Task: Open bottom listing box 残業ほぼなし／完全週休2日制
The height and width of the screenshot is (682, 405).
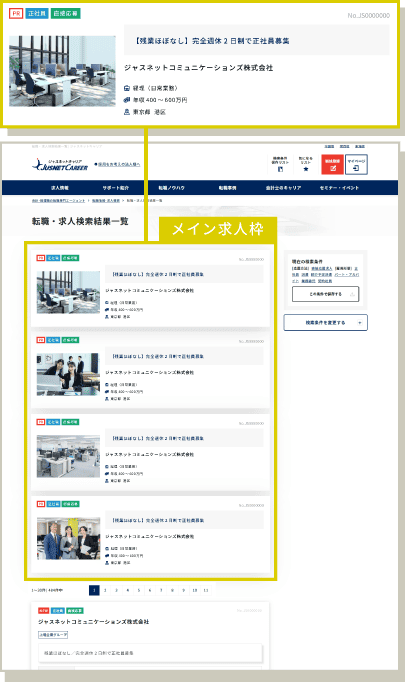Action: pyautogui.click(x=150, y=653)
